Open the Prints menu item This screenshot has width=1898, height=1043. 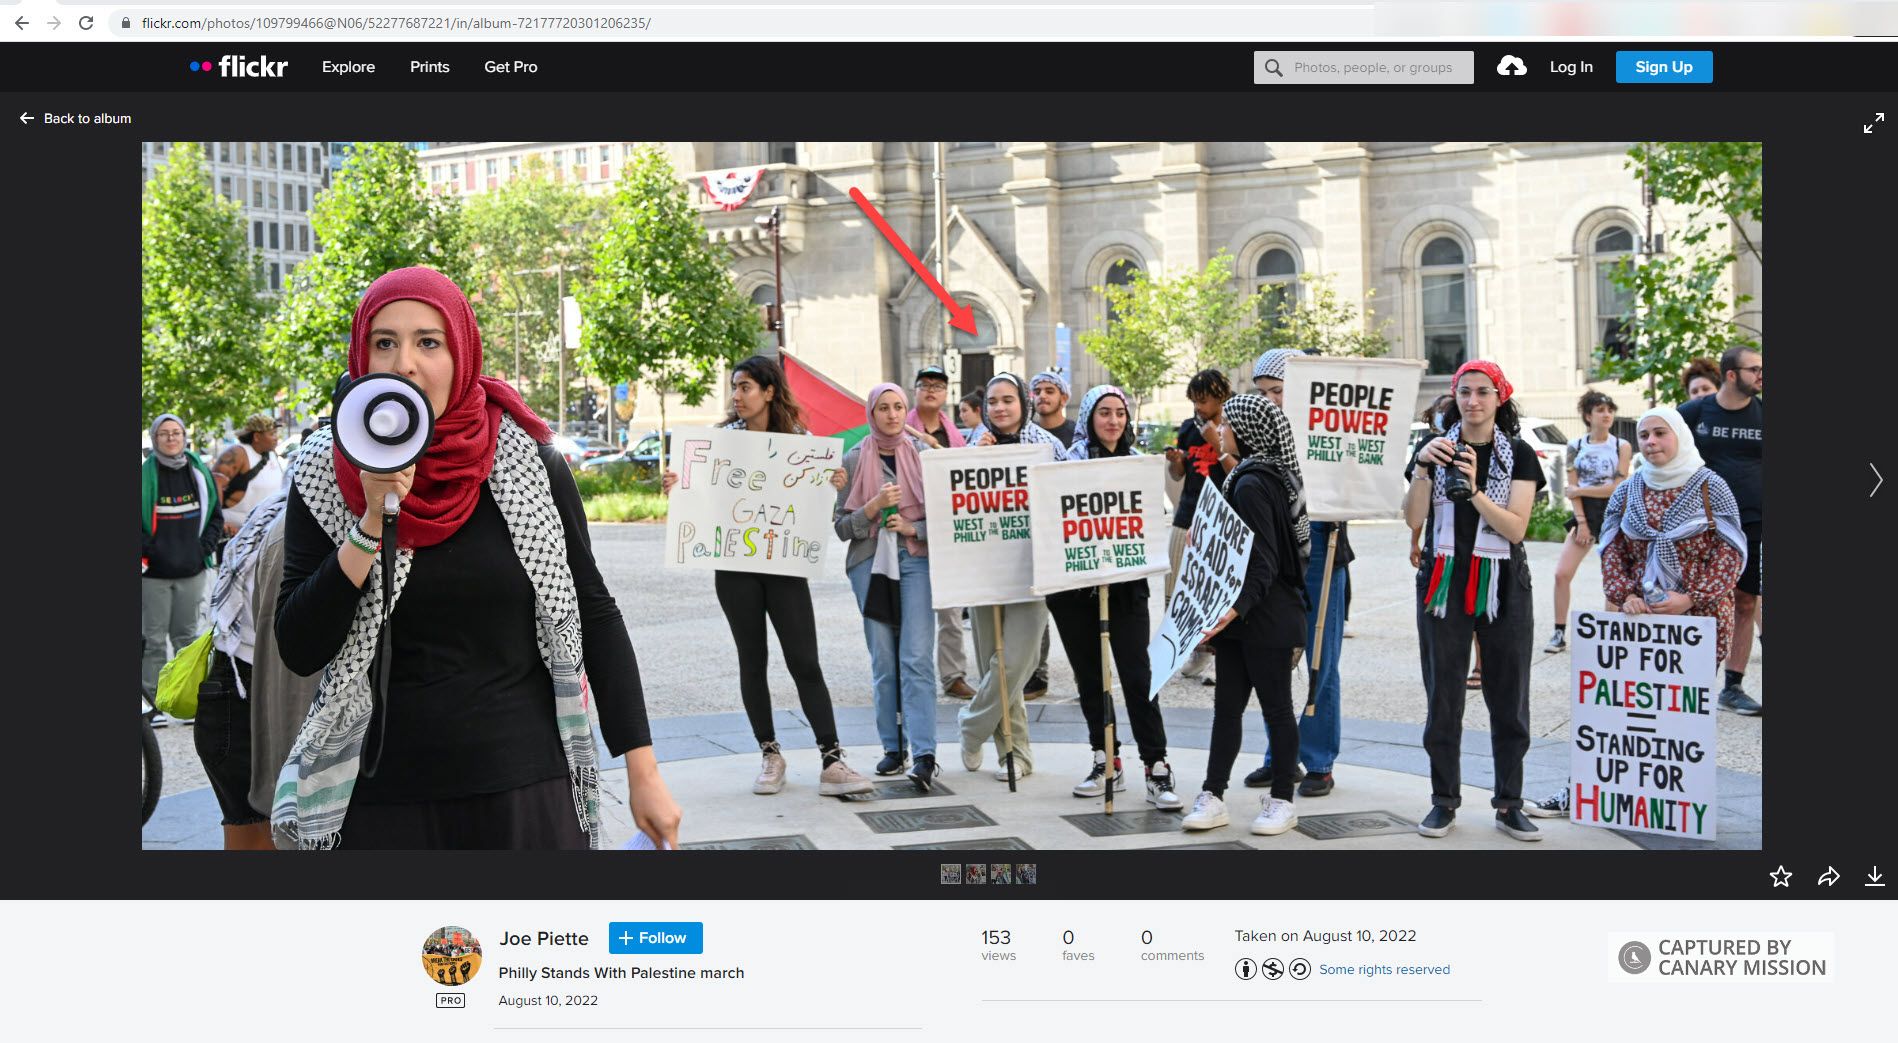[429, 67]
